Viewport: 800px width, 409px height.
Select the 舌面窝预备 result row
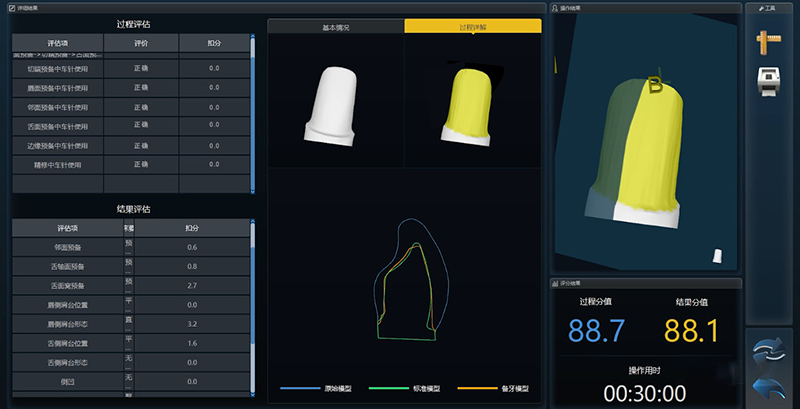[x=130, y=285]
